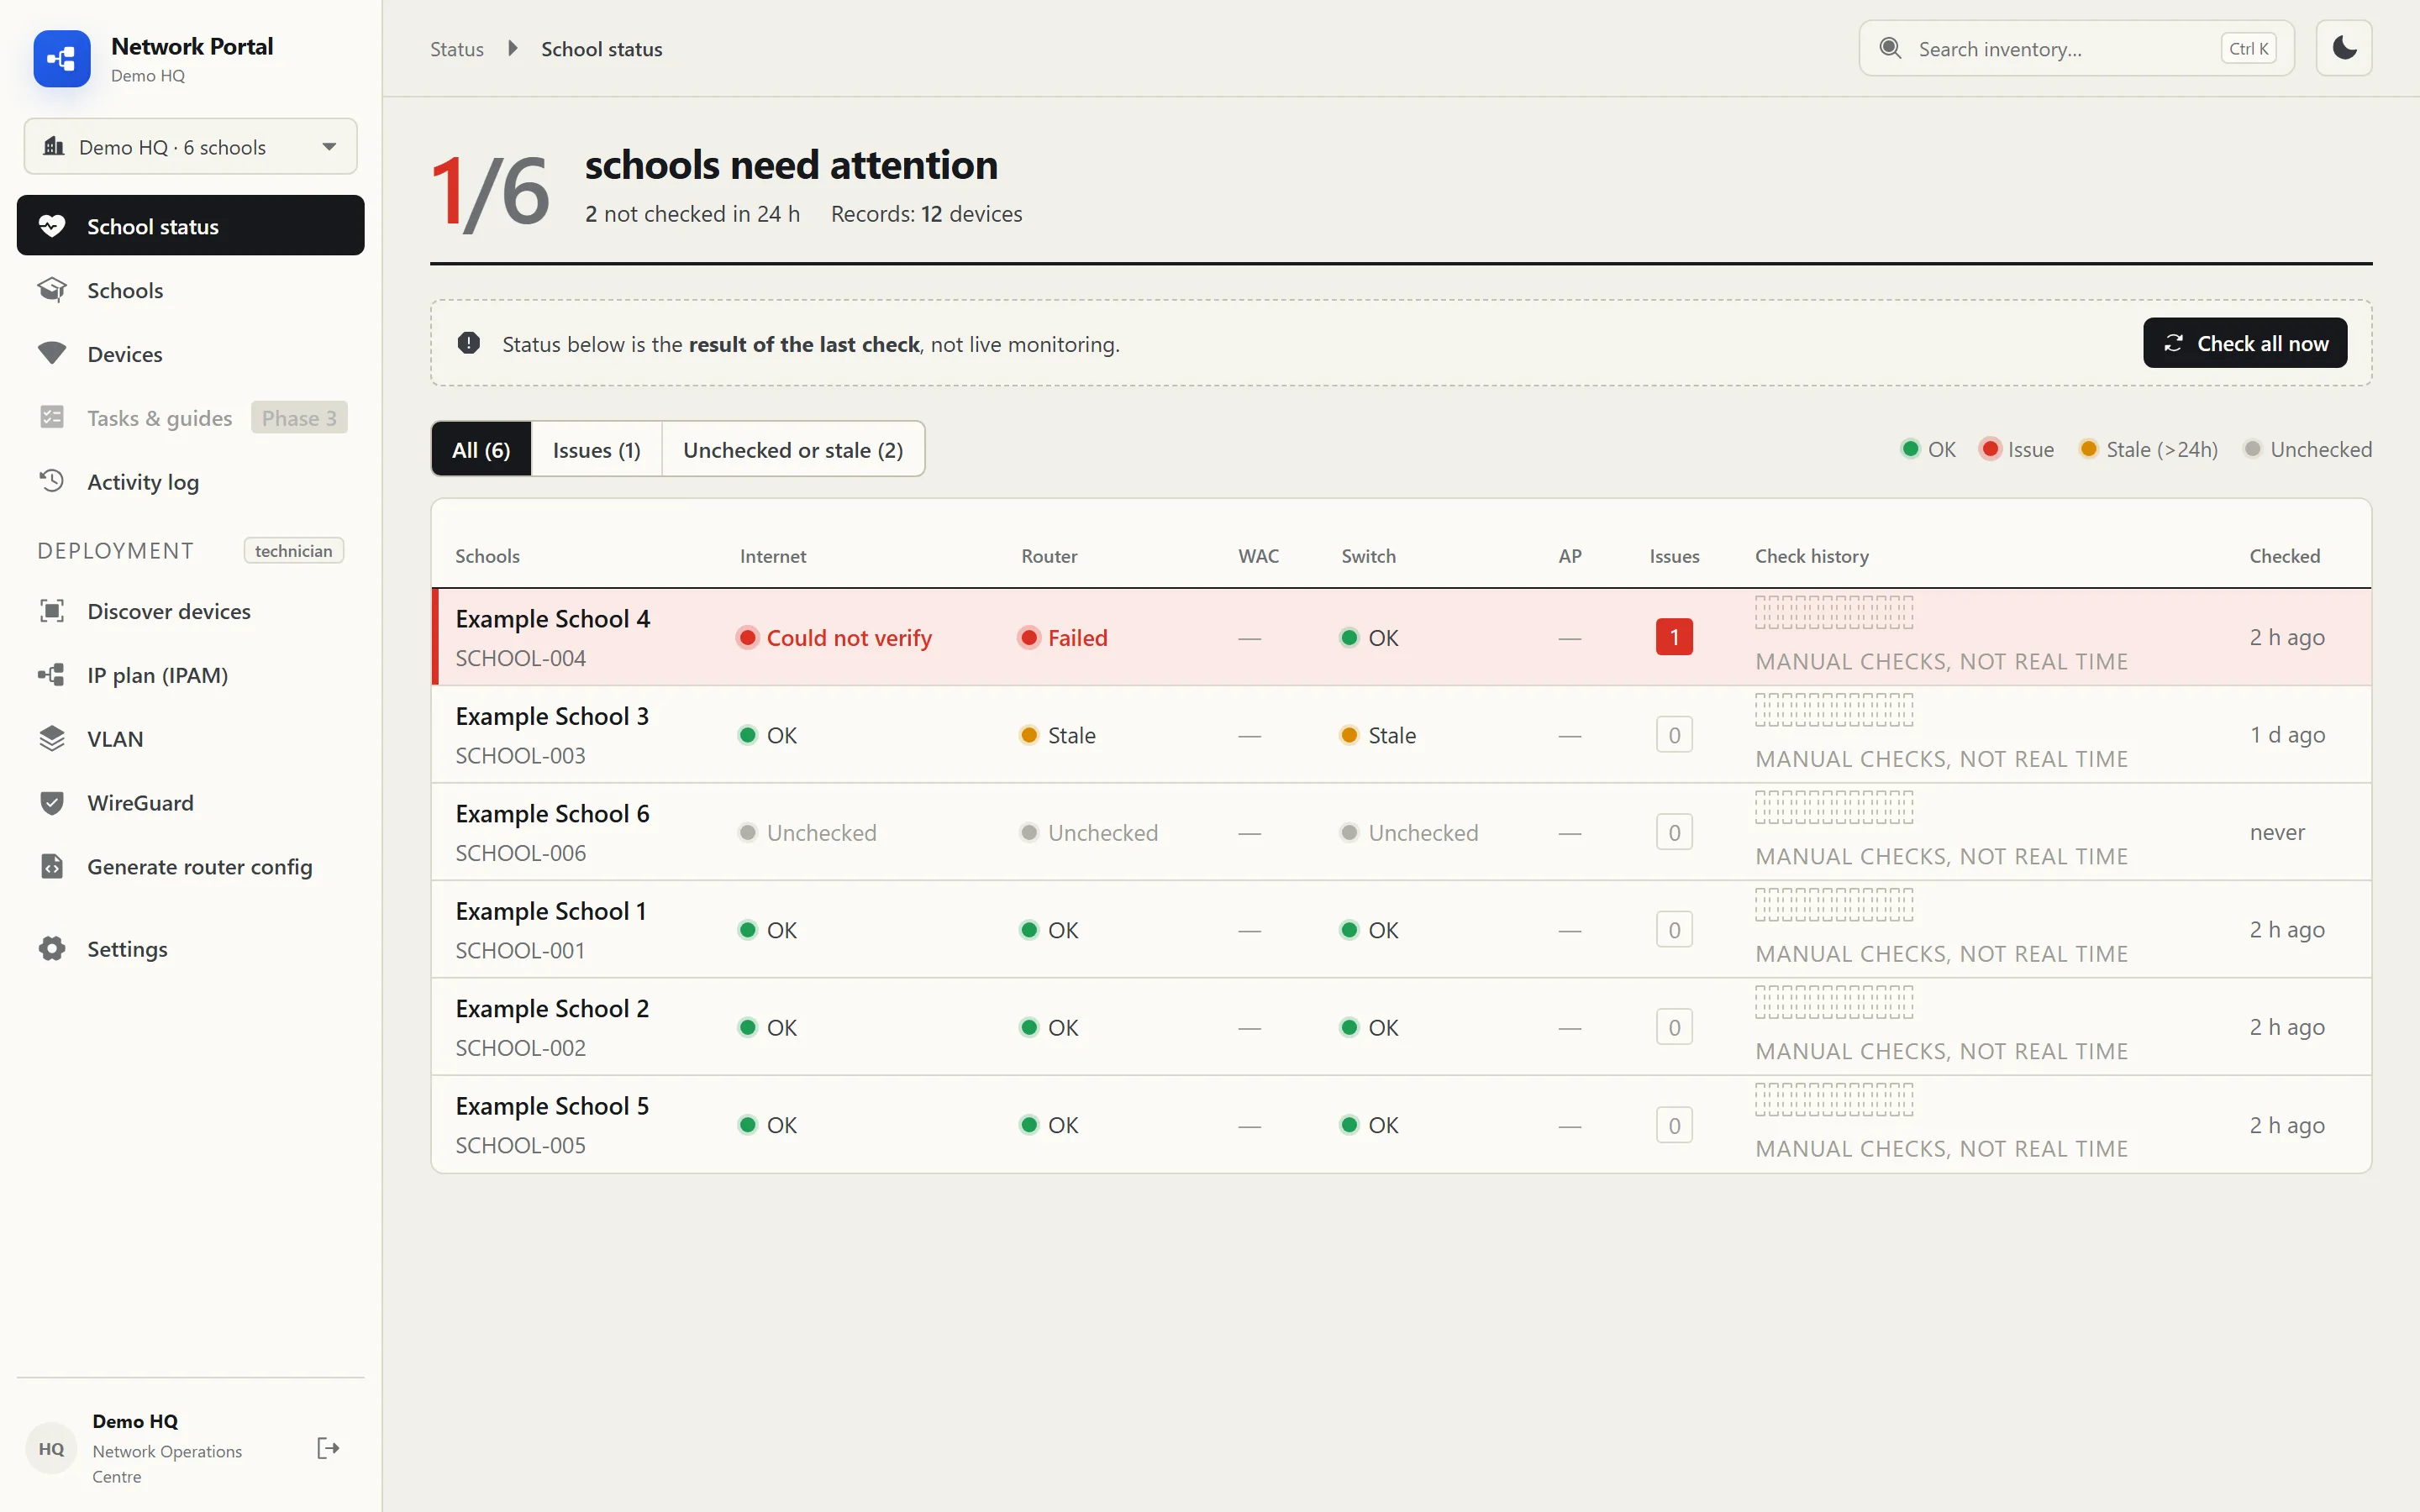2420x1512 pixels.
Task: Click SCHOOL-006 code text
Action: (x=520, y=853)
